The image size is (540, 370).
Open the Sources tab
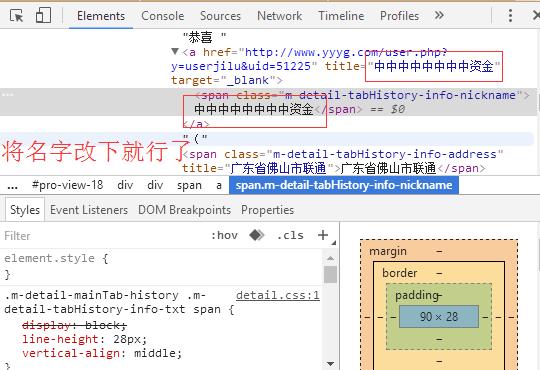[x=220, y=16]
